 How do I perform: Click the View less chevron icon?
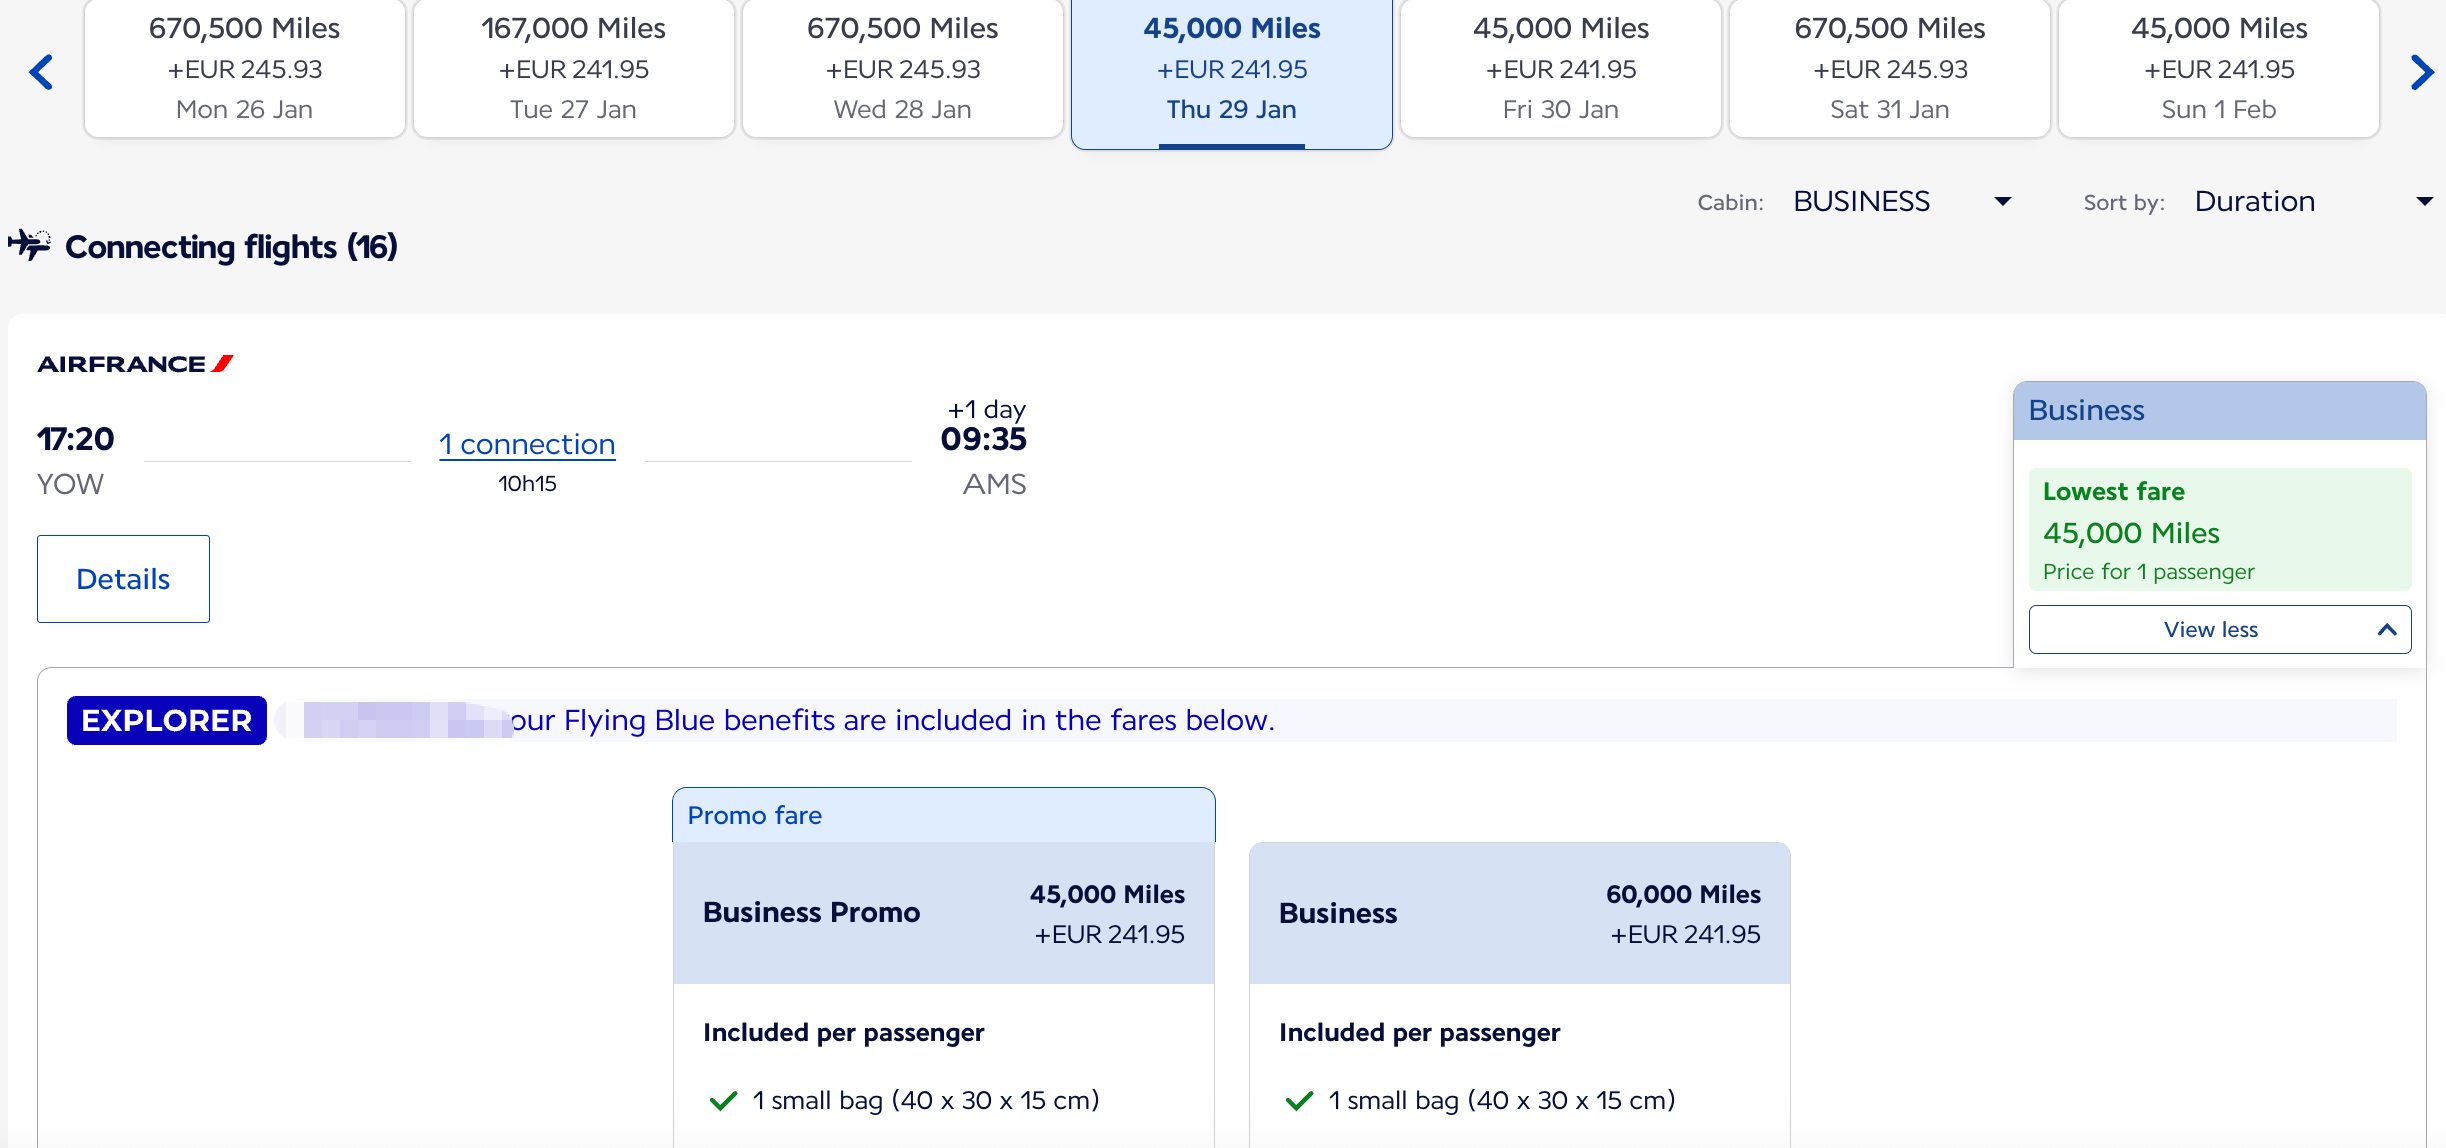tap(2387, 630)
